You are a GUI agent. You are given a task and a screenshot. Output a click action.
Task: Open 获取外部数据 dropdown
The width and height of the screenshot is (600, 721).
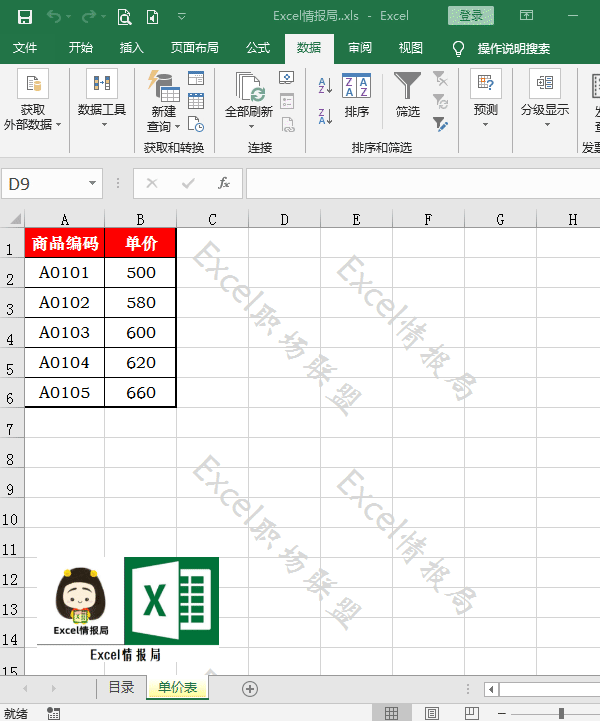pos(32,100)
